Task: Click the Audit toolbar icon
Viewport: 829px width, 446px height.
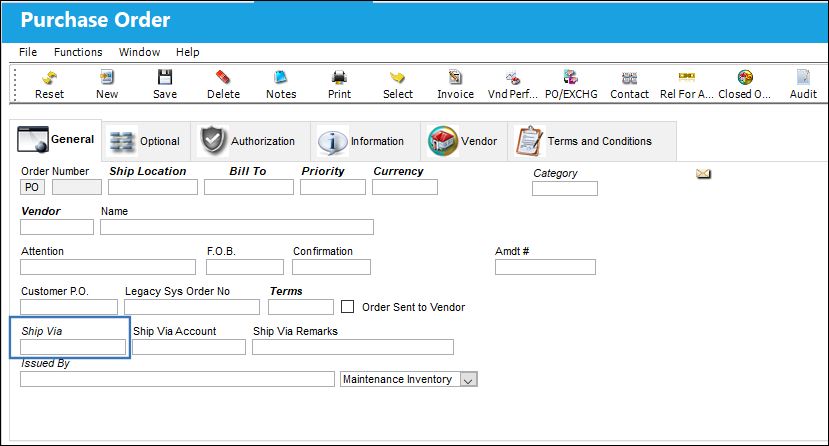Action: 803,85
